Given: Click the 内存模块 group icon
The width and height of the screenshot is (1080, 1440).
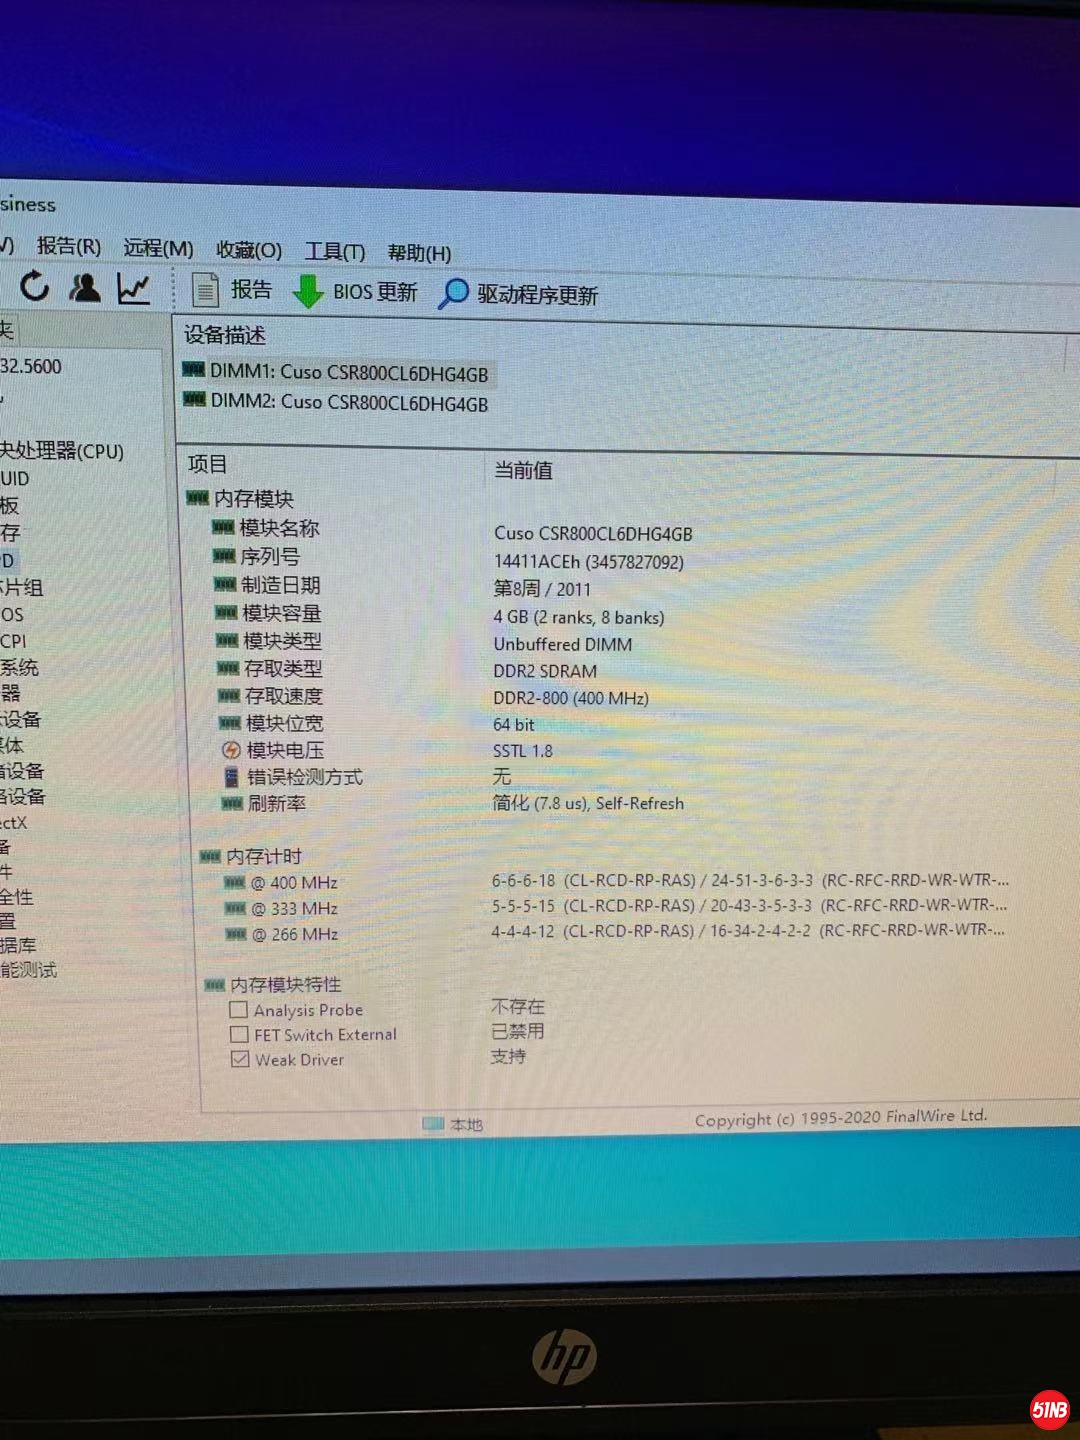Looking at the screenshot, I should click(x=198, y=498).
